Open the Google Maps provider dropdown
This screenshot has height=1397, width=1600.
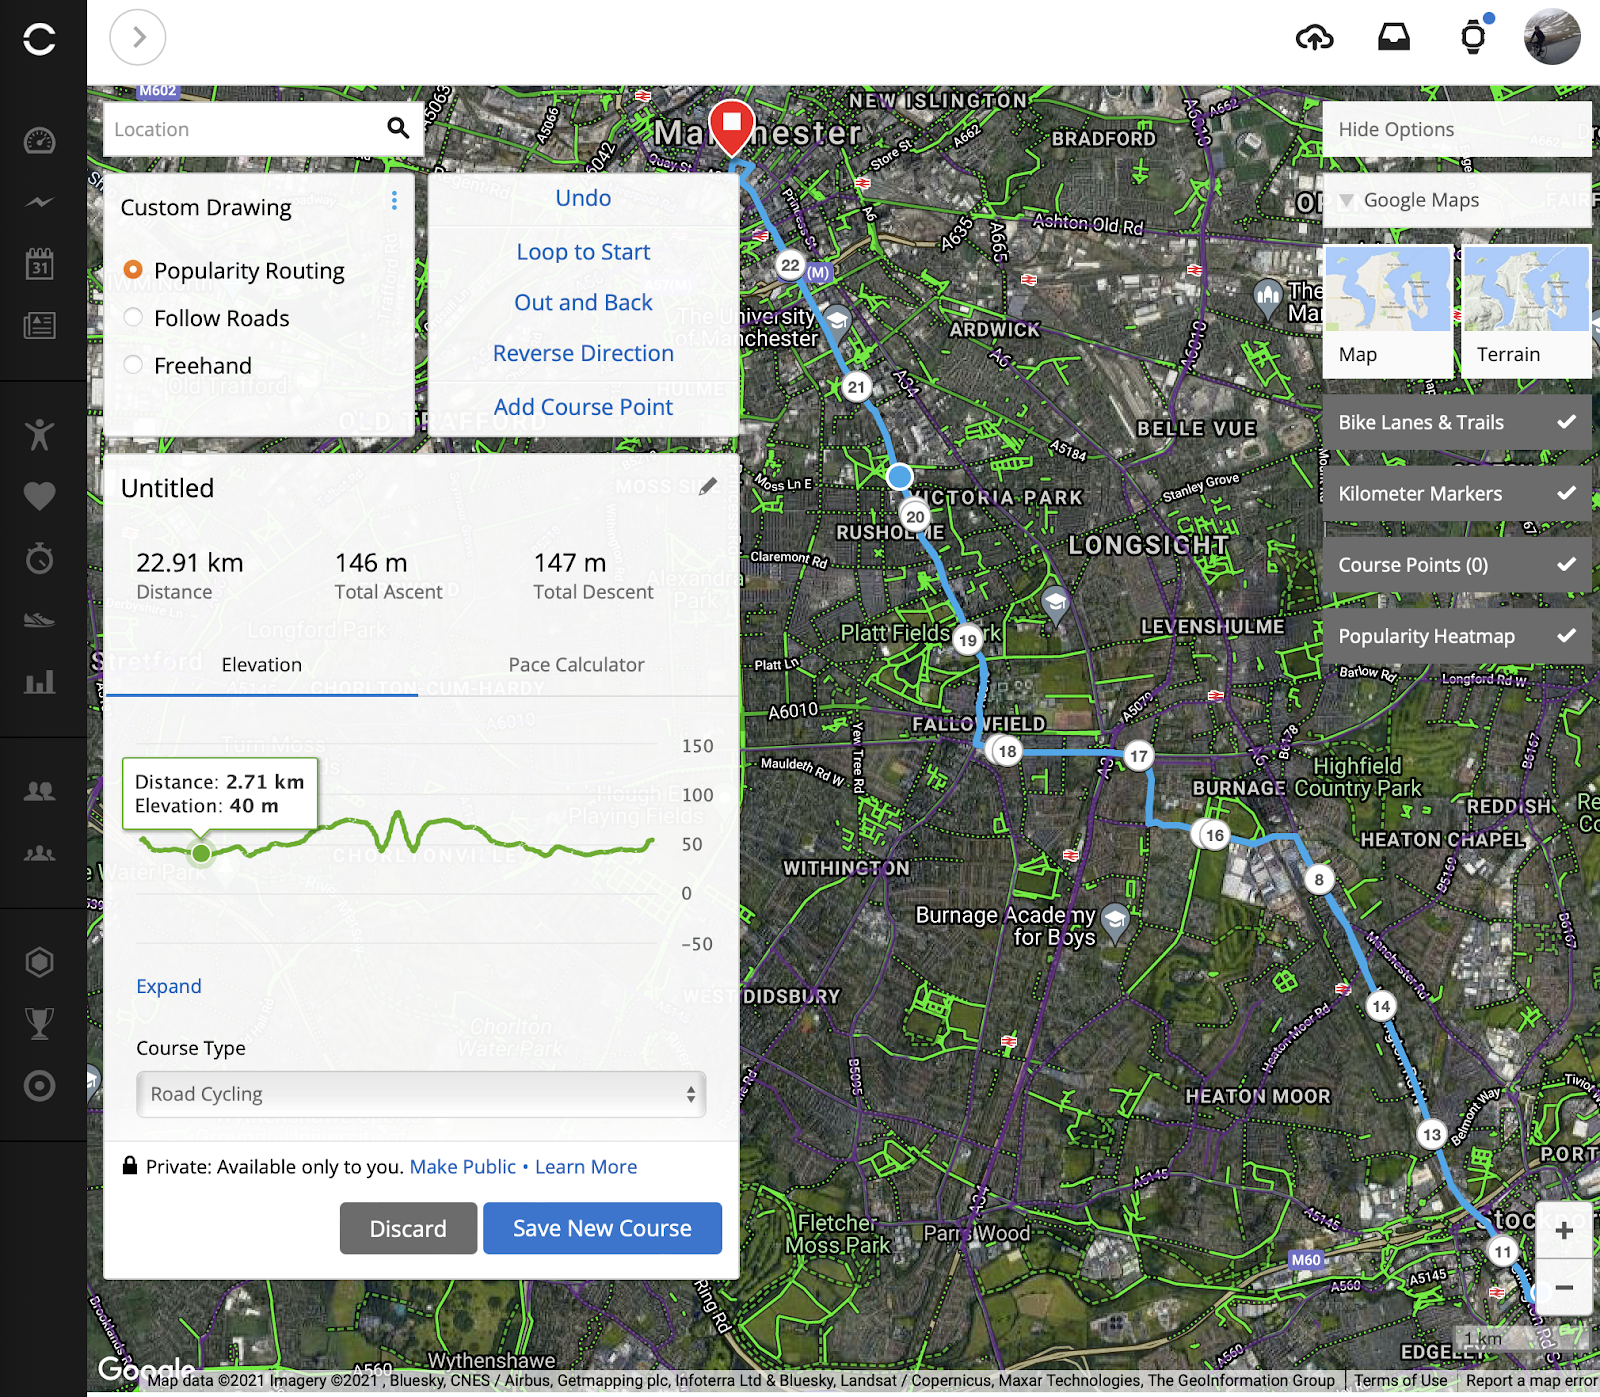[x=1457, y=200]
